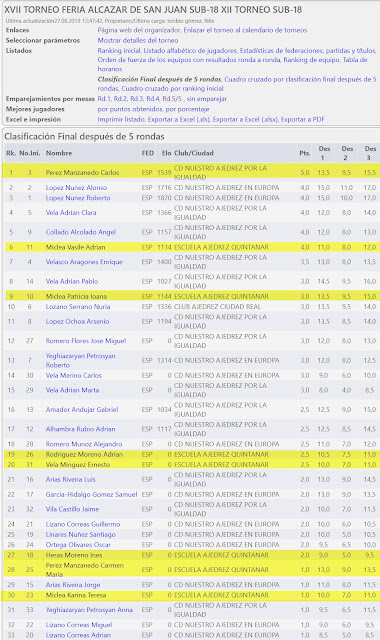Open player Miclea Patricia Ioana
Viewport: 380px width, 640px height.
pyautogui.click(x=76, y=297)
